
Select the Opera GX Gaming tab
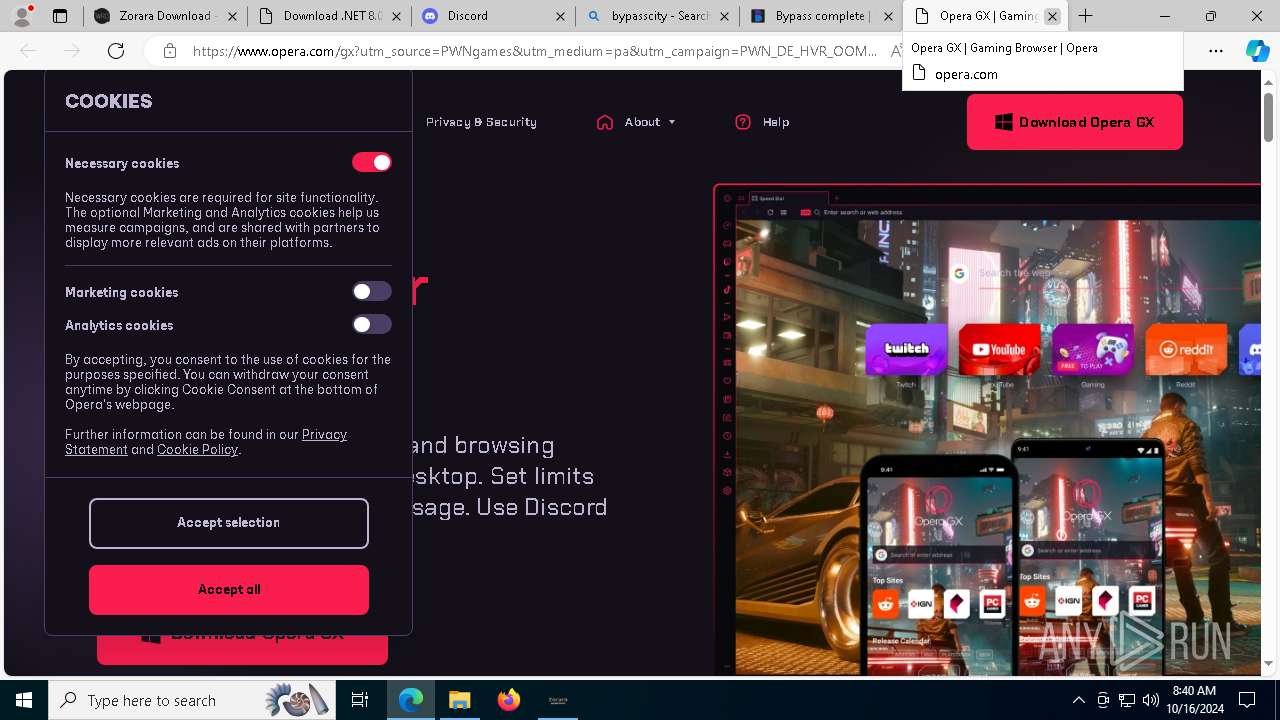tap(975, 16)
